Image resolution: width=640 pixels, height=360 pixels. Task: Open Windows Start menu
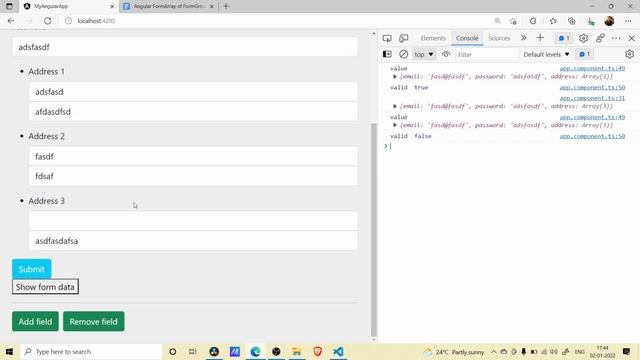(9, 351)
